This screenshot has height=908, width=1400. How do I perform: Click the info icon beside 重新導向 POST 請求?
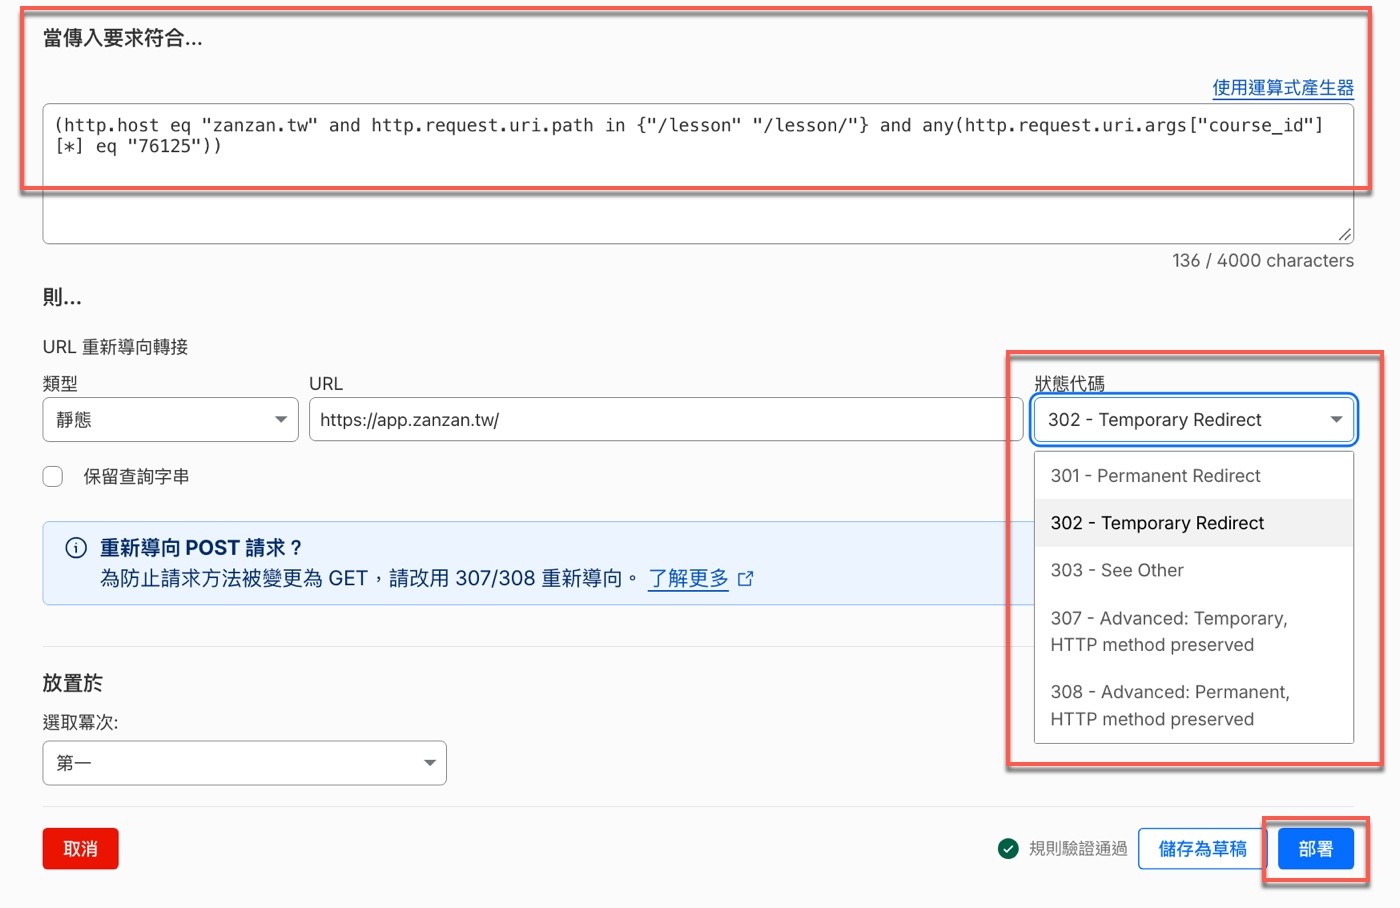pos(76,548)
